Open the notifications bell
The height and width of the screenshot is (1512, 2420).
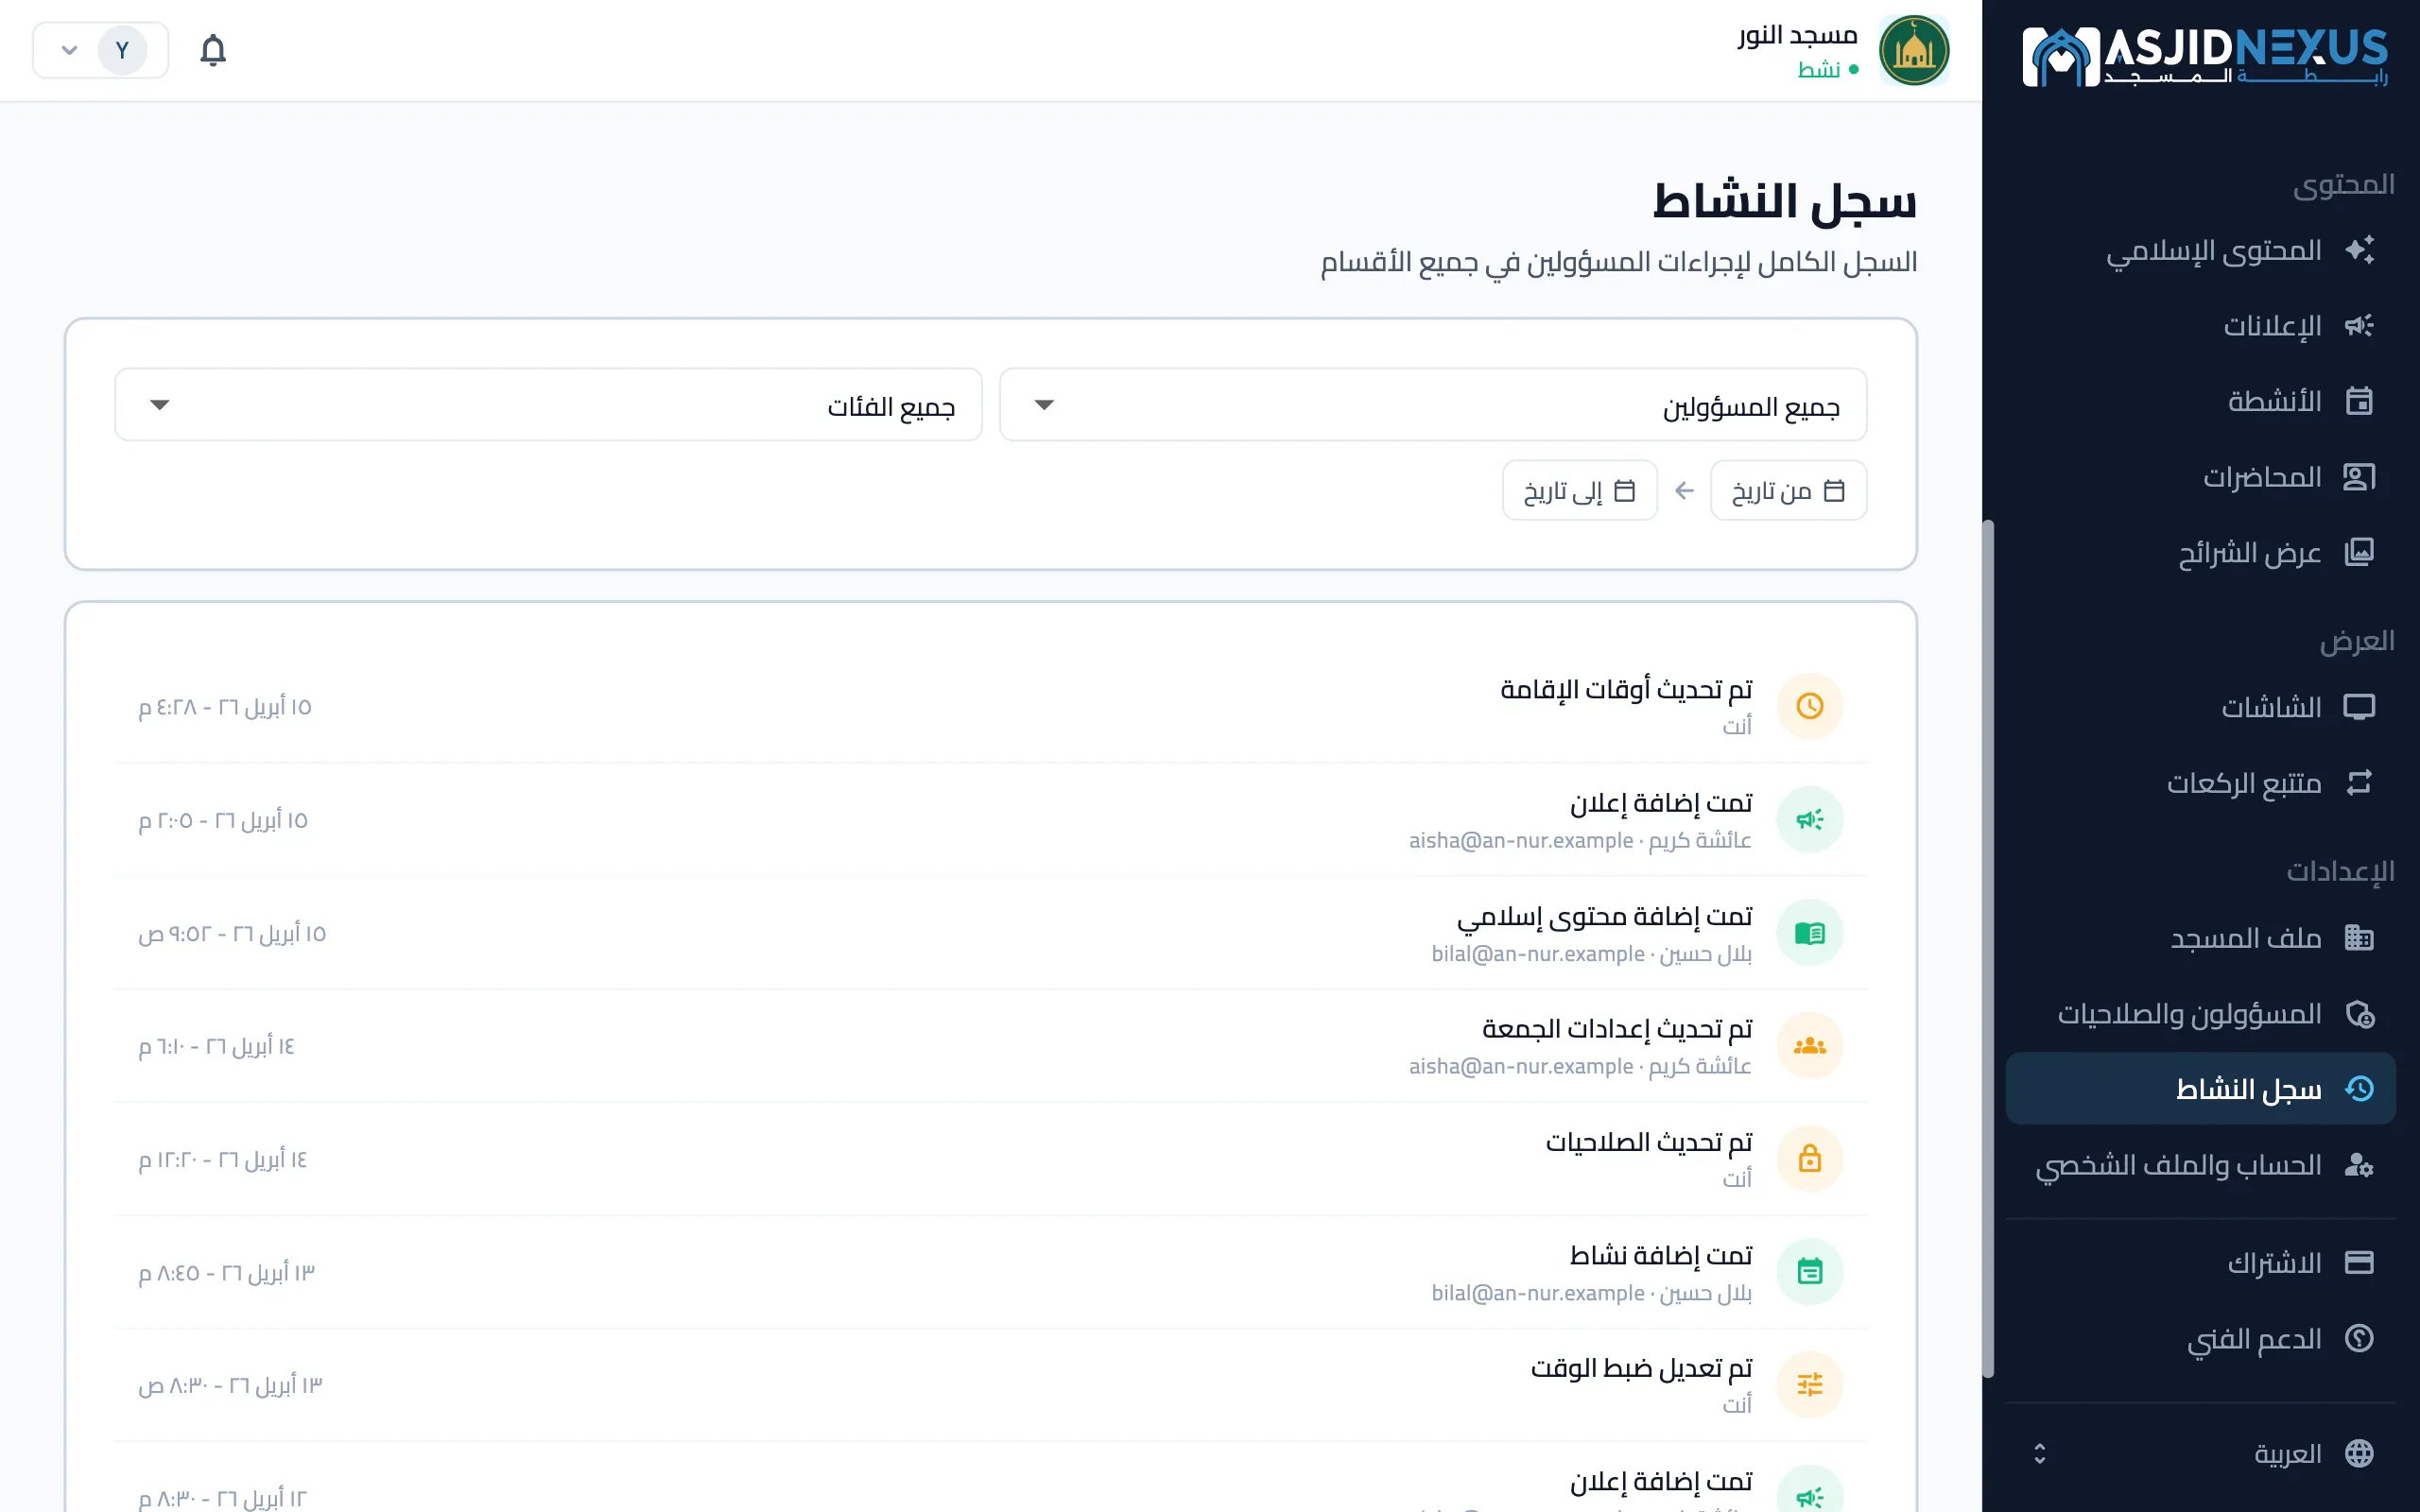(x=213, y=50)
